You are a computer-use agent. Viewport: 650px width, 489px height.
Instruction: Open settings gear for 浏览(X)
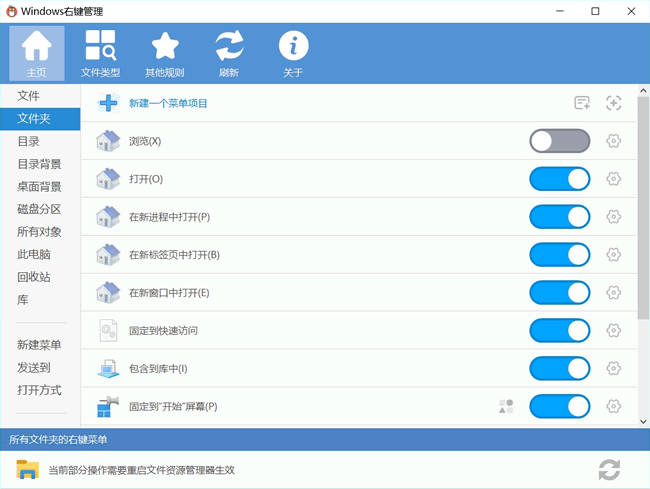(x=614, y=141)
